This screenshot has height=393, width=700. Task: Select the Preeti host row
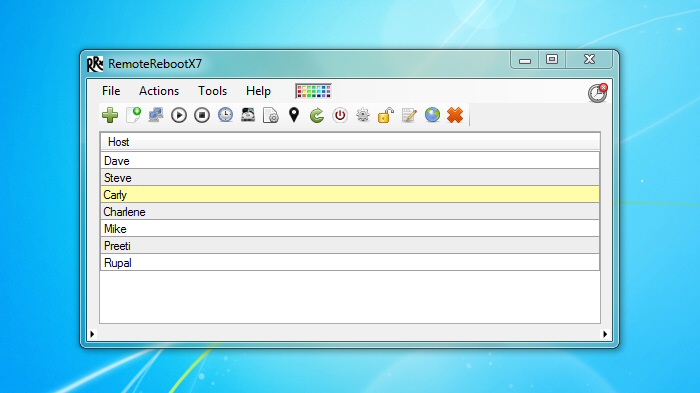click(350, 245)
